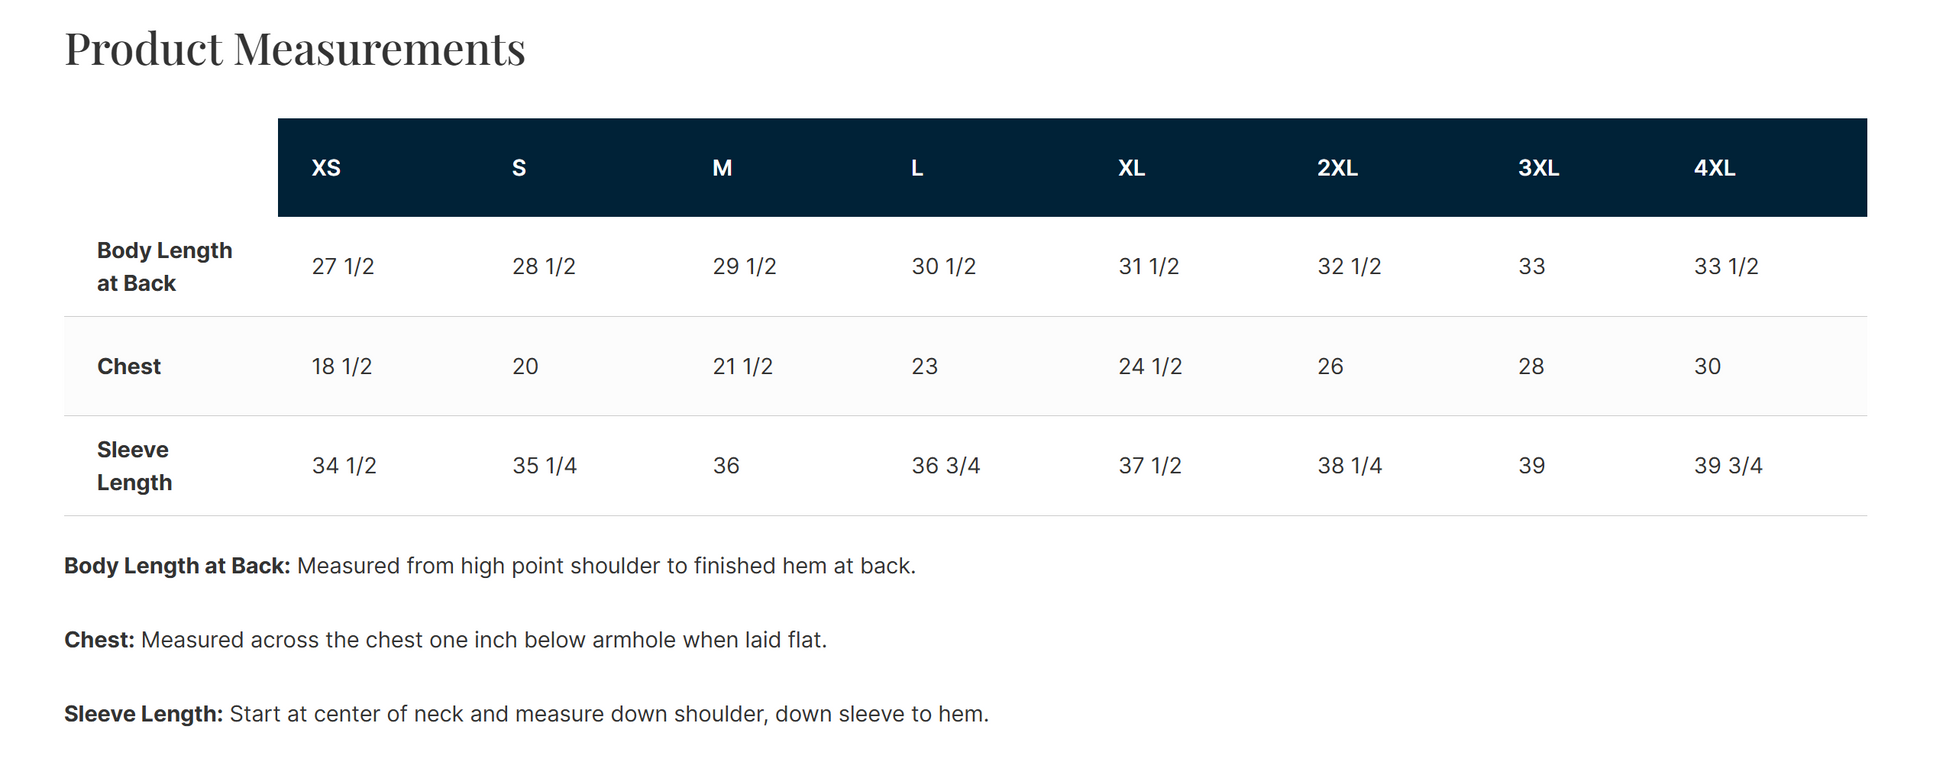Viewport: 1946px width, 778px height.
Task: Click the XL size header
Action: point(1131,168)
